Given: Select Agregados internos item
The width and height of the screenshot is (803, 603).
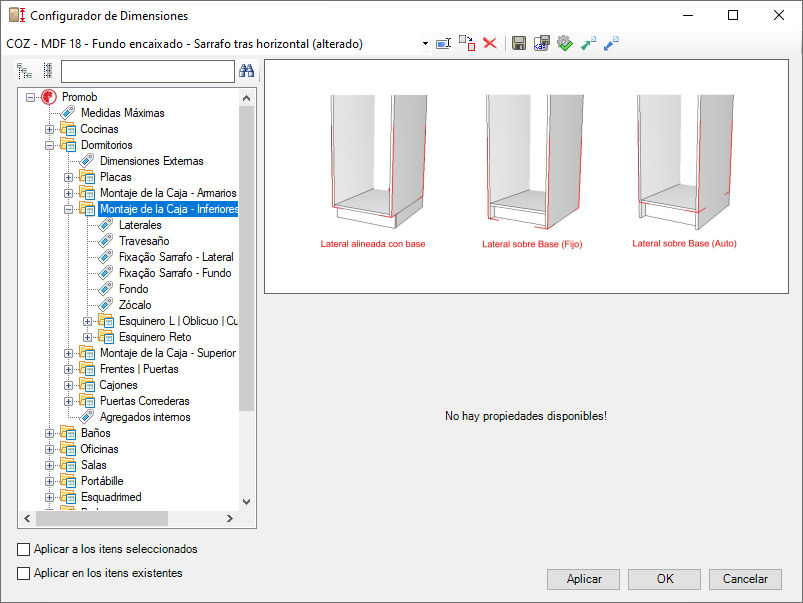Looking at the screenshot, I should click(x=145, y=417).
